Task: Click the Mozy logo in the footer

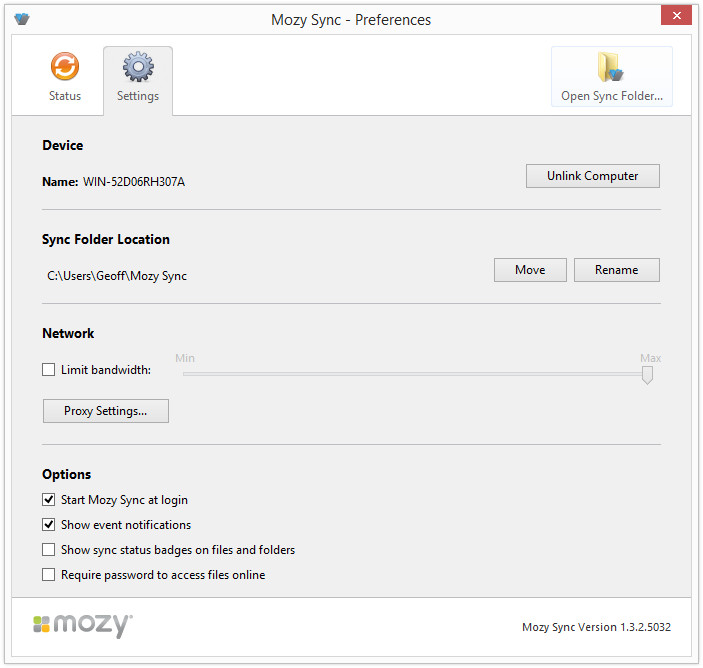Action: click(x=83, y=625)
